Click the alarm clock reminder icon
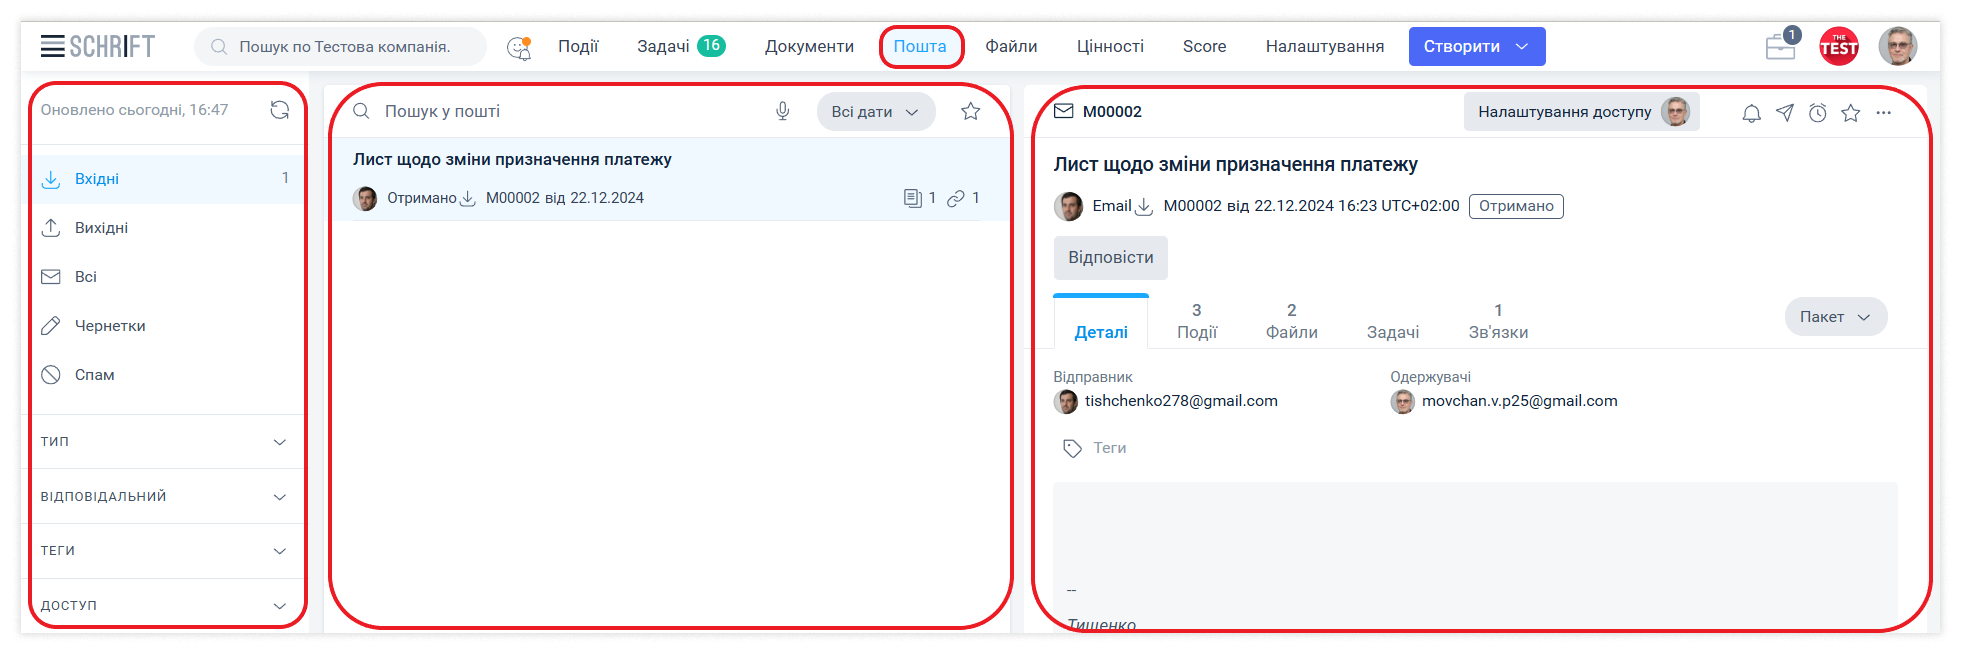This screenshot has width=1967, height=657. [x=1818, y=113]
